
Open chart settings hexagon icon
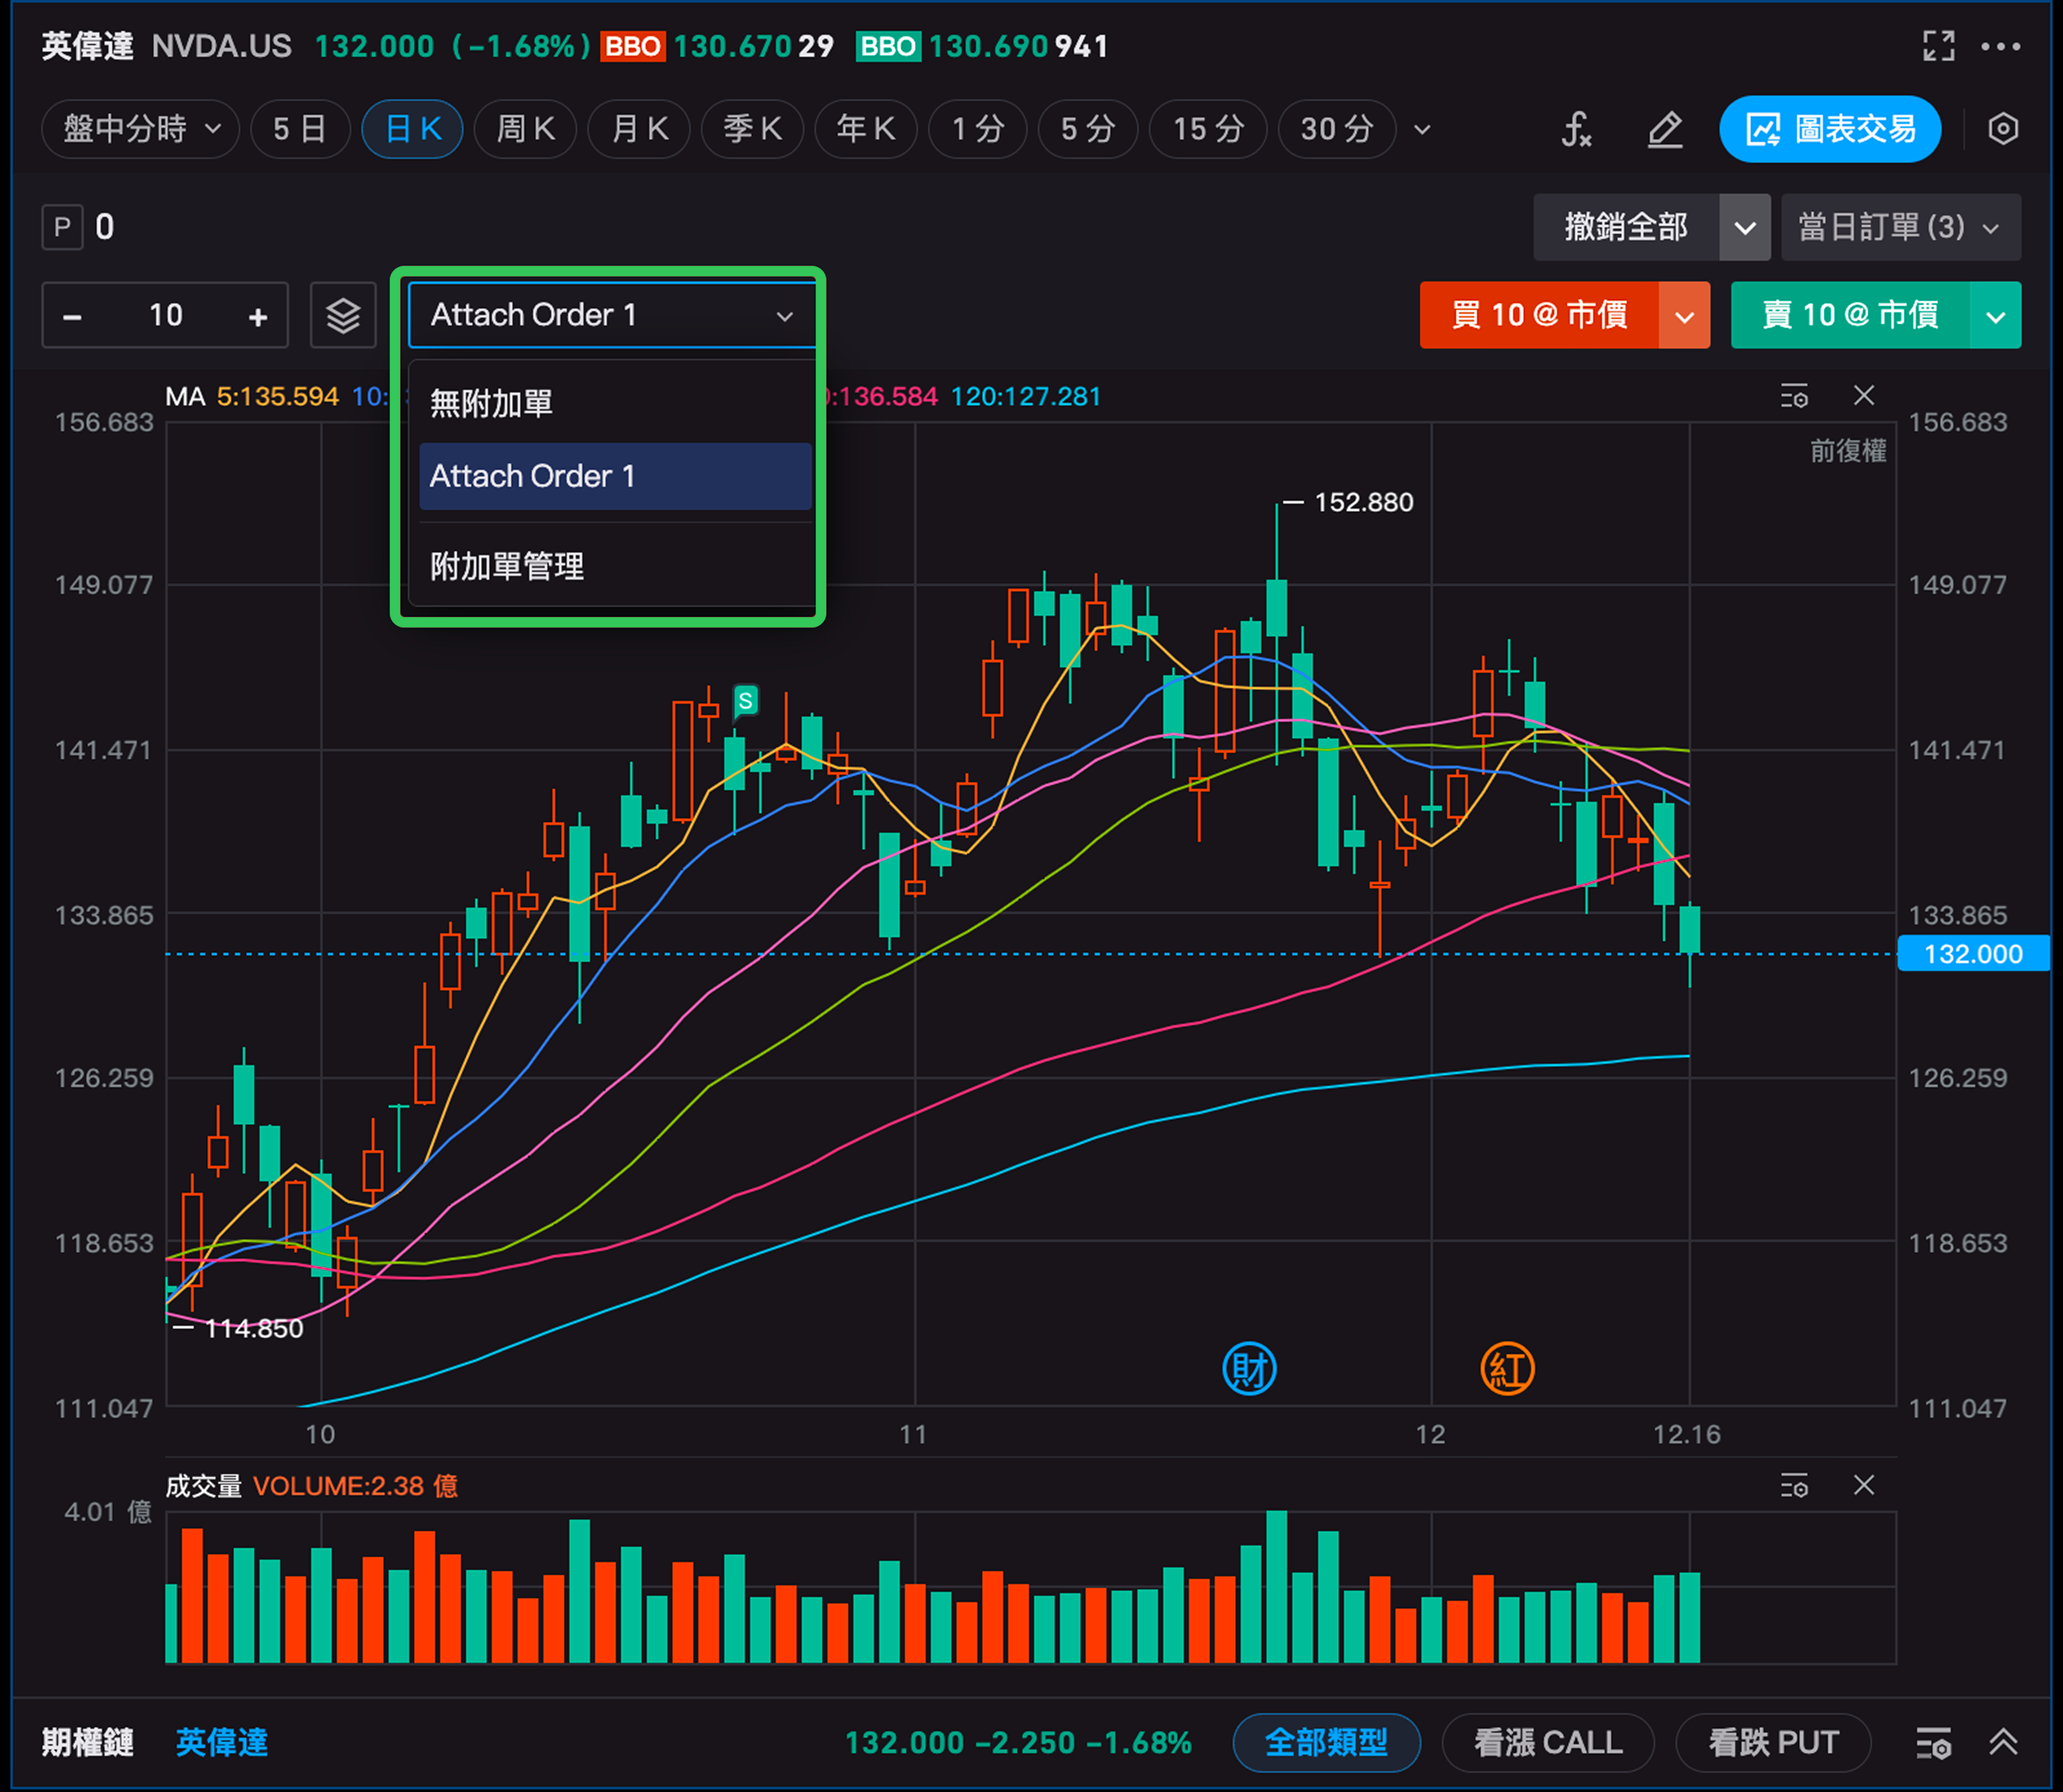[x=2003, y=129]
